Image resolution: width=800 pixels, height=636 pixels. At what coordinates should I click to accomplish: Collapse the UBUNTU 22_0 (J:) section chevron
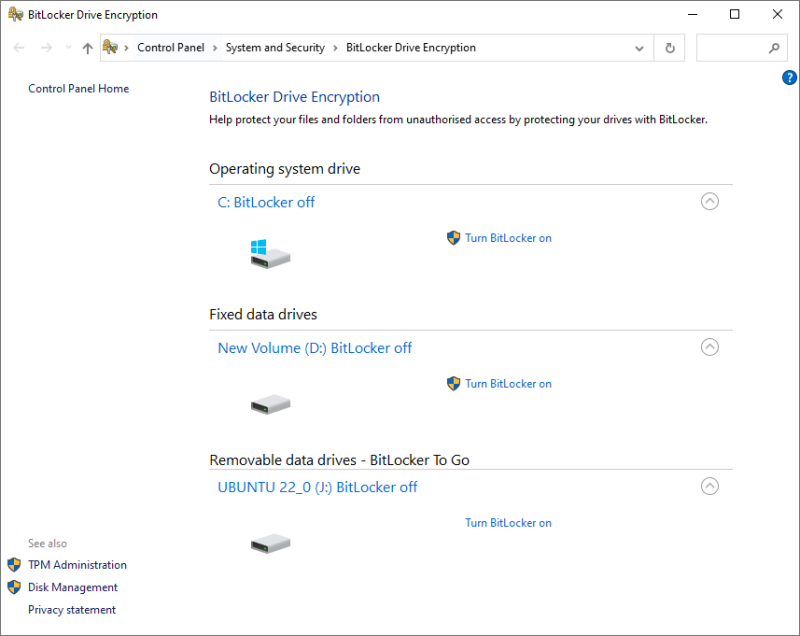709,486
